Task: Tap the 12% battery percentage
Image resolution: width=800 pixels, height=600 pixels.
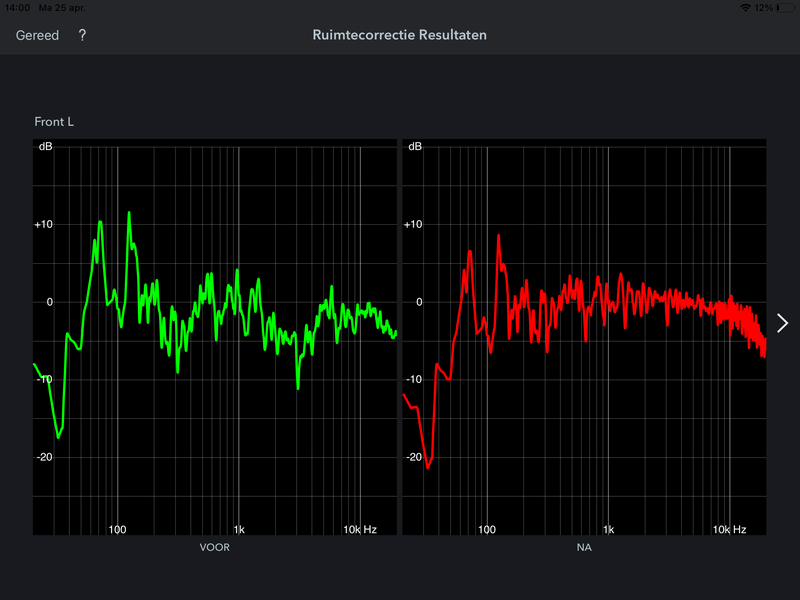Action: [764, 8]
